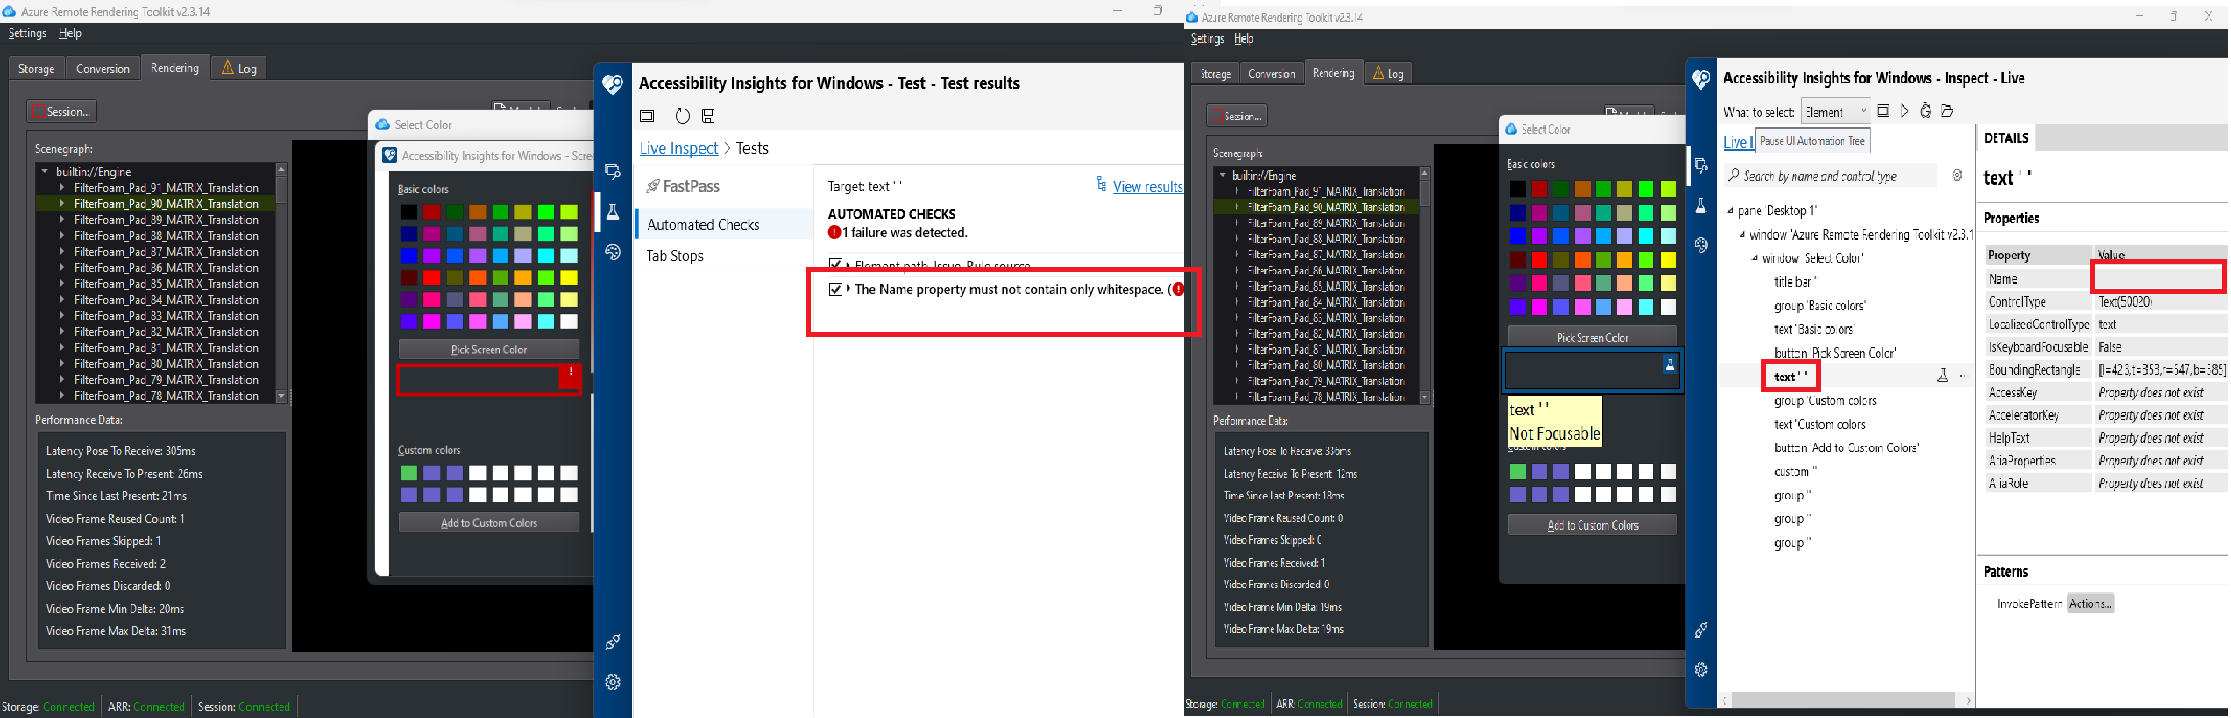Click horizontal scrollbar under Inspect element tree
Image resolution: width=2231 pixels, height=718 pixels.
click(1845, 700)
